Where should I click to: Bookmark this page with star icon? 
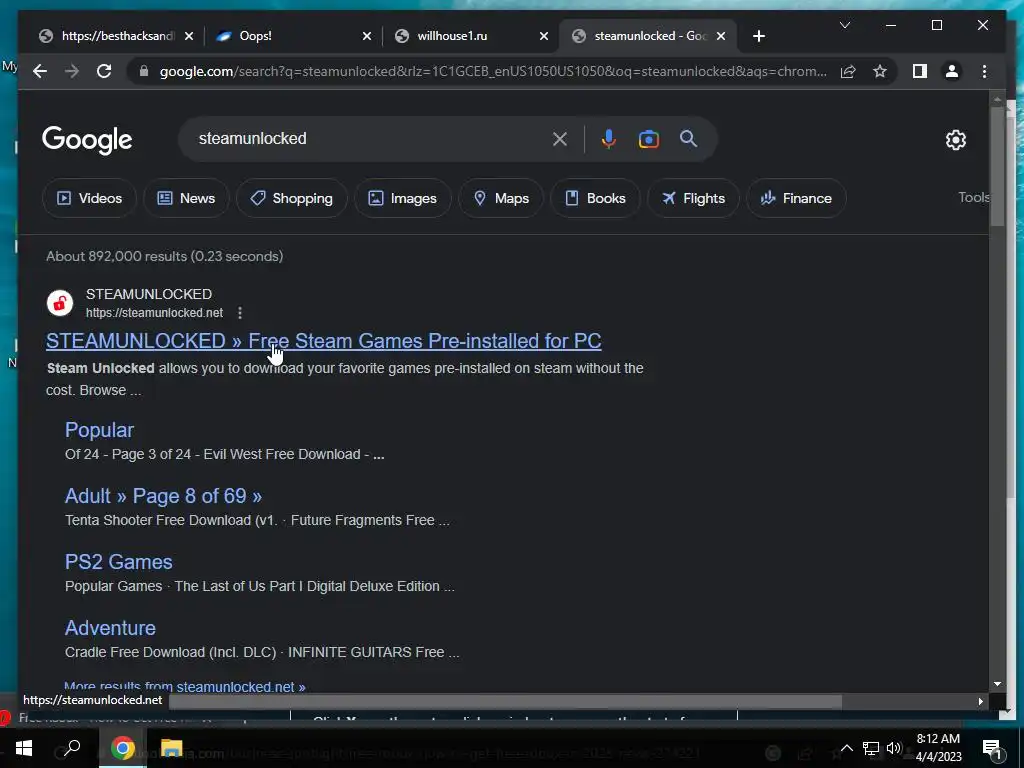880,71
